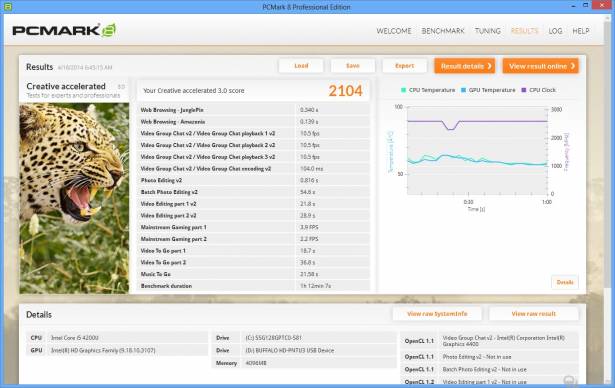615x388 pixels.
Task: Select Video To Go part 2 row
Action: [x=253, y=262]
